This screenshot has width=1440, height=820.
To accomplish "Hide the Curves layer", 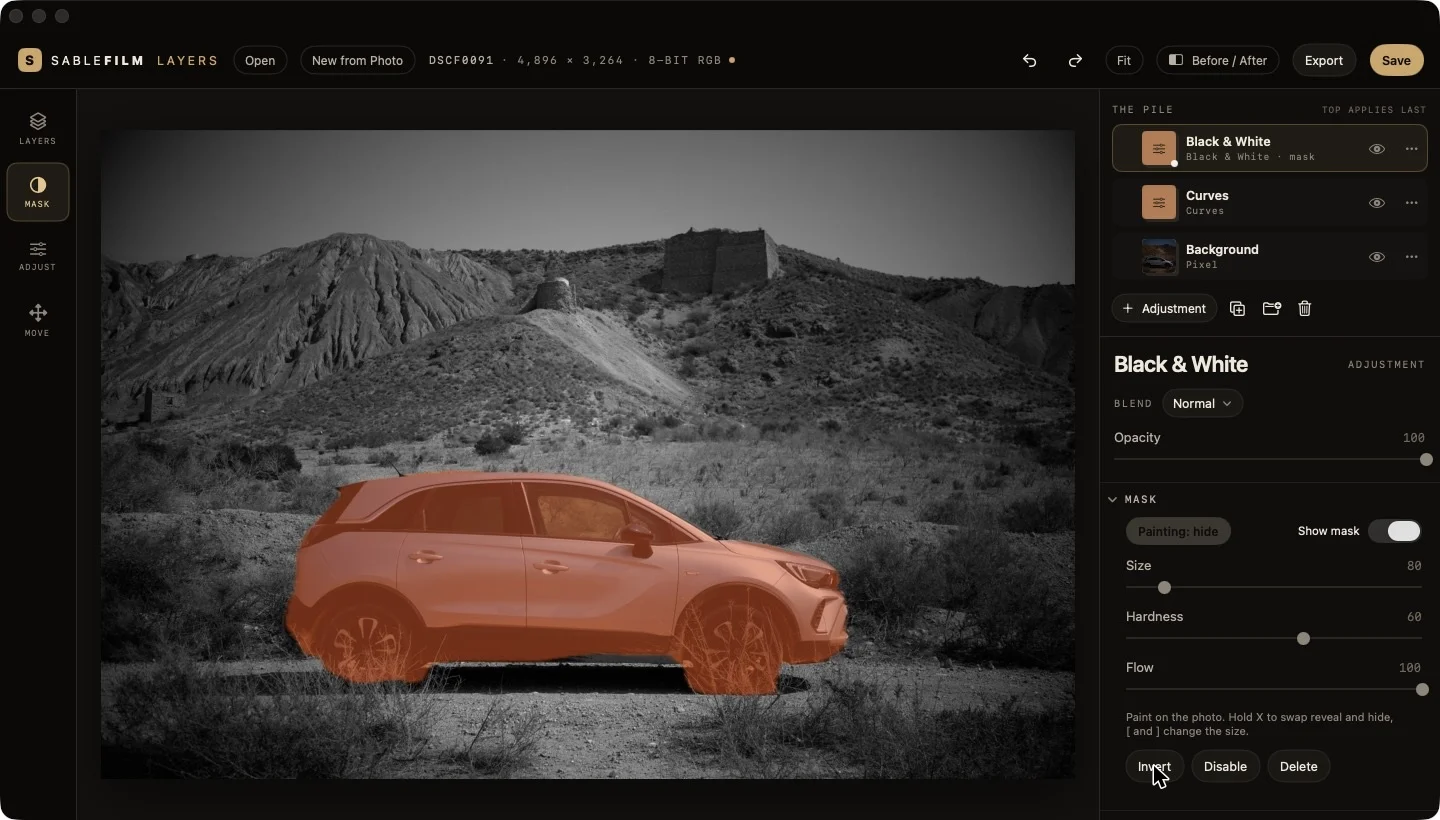I will pyautogui.click(x=1377, y=203).
